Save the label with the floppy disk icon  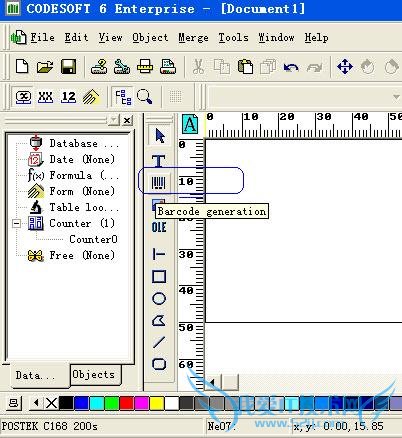pos(68,66)
